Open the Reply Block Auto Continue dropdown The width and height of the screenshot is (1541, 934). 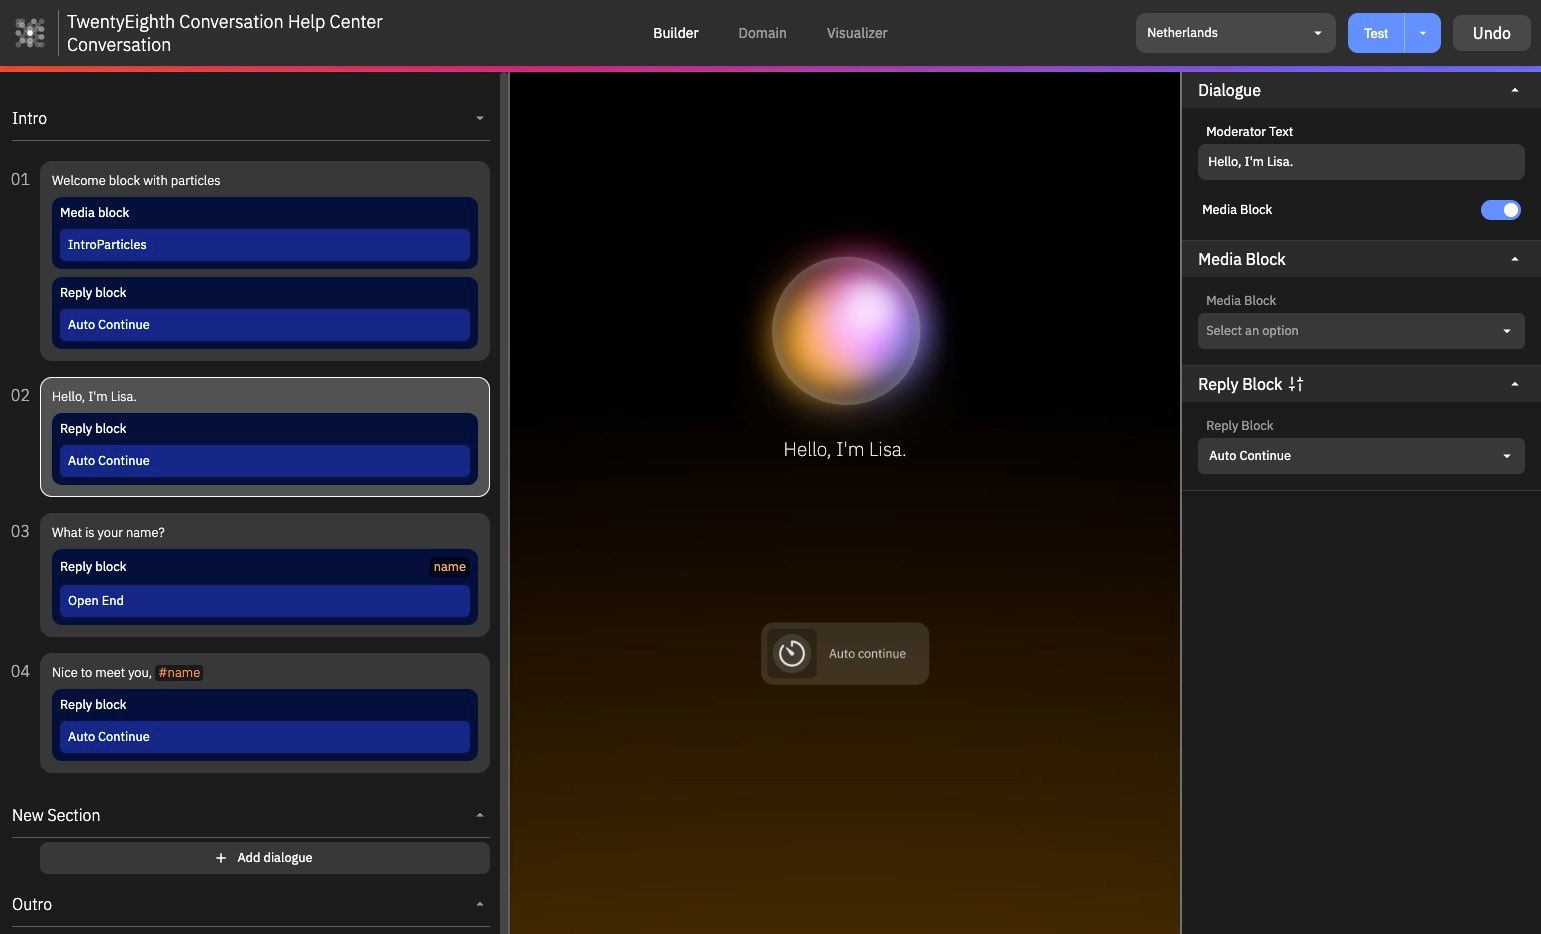[x=1361, y=456]
